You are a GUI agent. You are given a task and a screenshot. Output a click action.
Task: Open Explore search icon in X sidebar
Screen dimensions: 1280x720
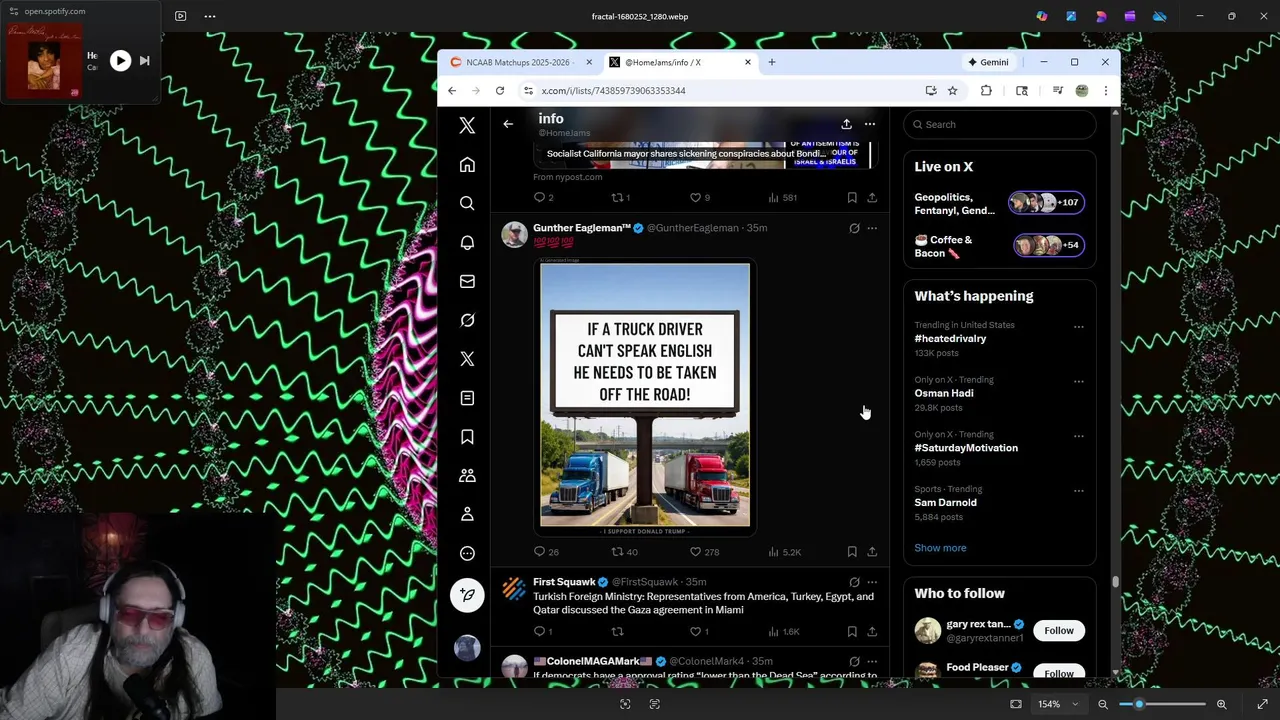pyautogui.click(x=467, y=203)
